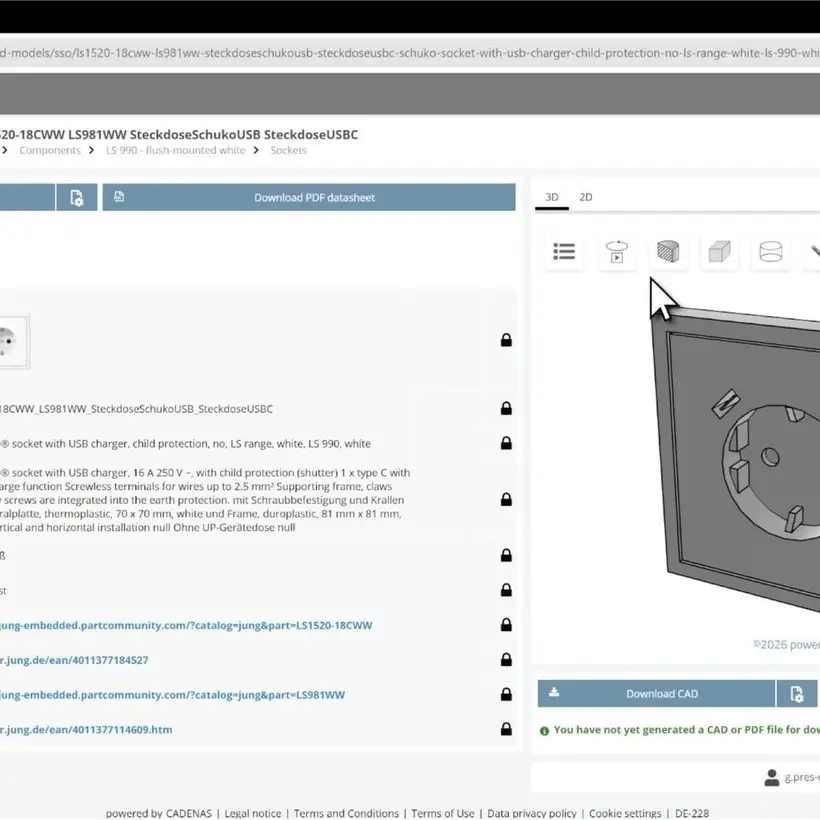Open Terms and Conditions footer link
This screenshot has height=820, width=820.
pyautogui.click(x=346, y=813)
